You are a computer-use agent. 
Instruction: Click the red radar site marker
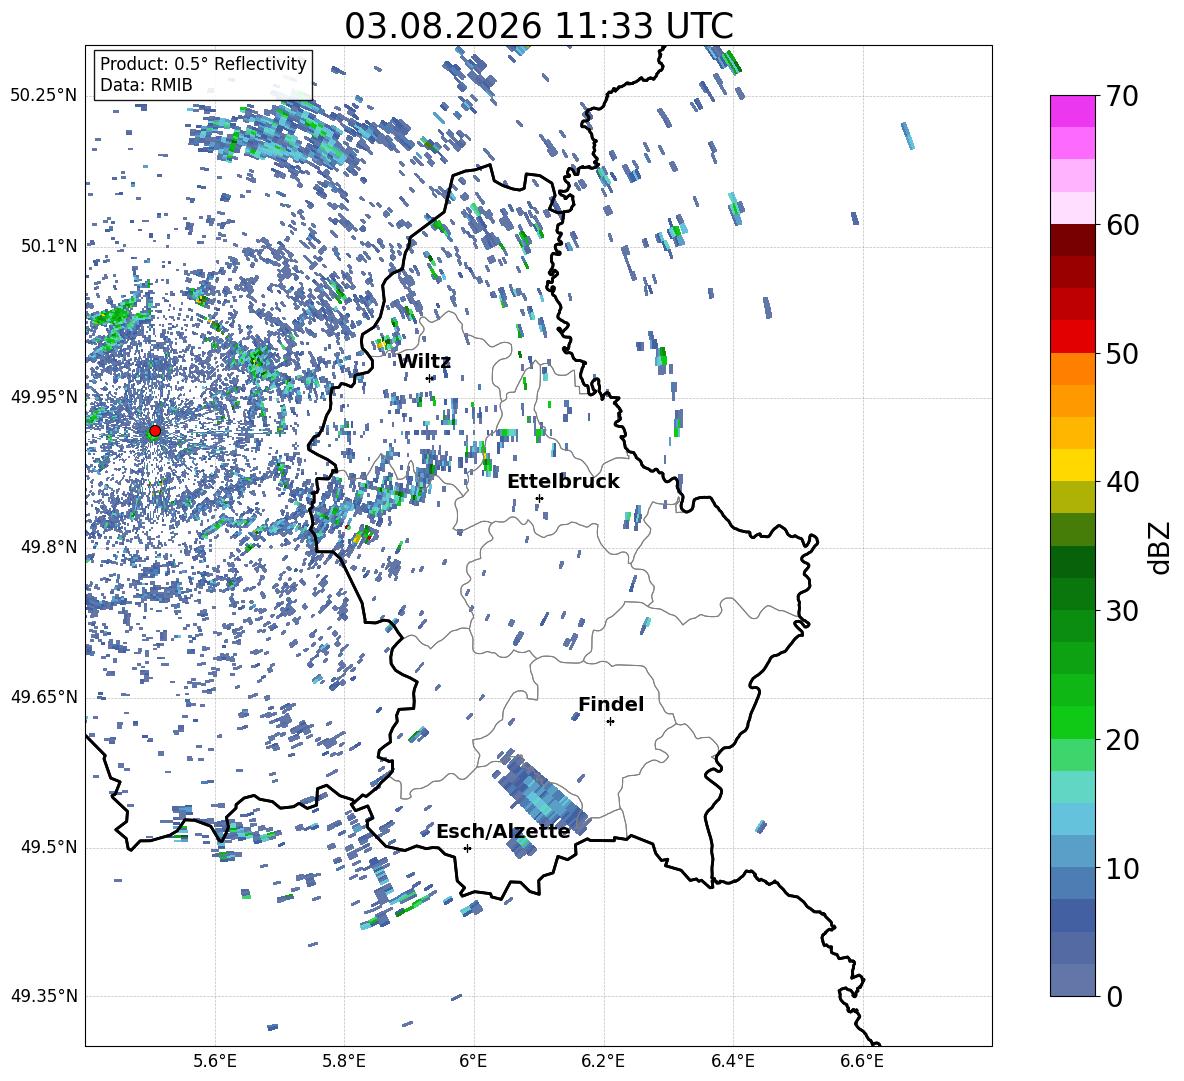click(155, 430)
